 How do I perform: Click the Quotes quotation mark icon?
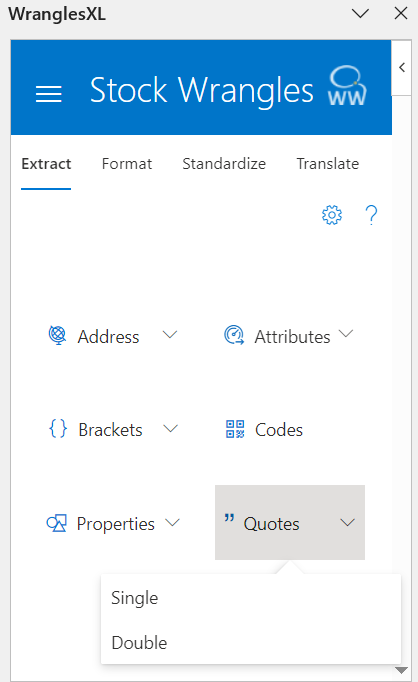pos(229,518)
